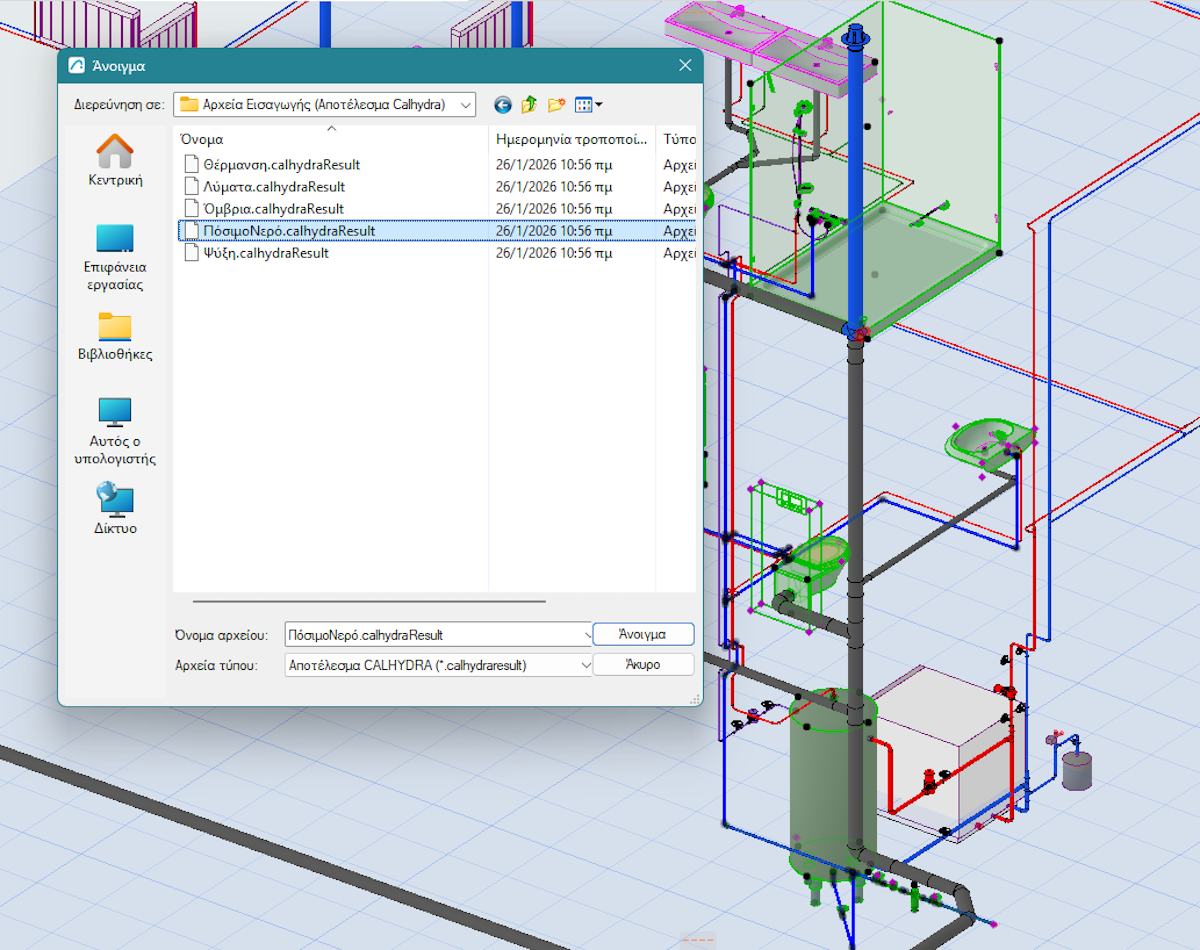Choose the Όμβρια.calhydraResult file
This screenshot has width=1200, height=950.
pos(273,209)
